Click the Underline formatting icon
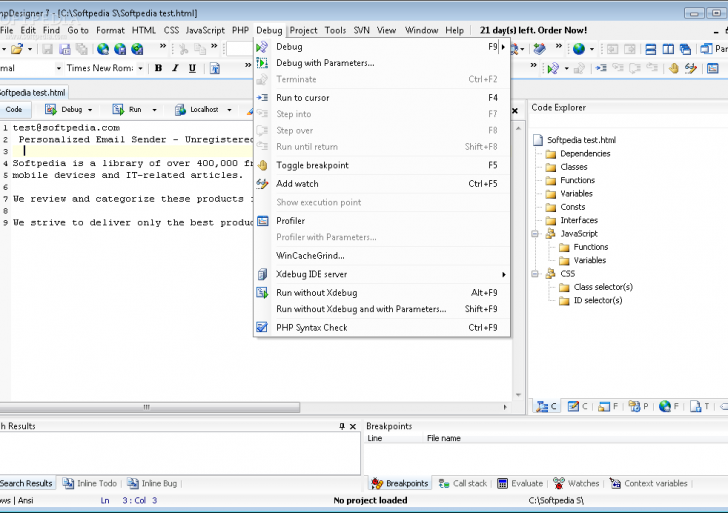 tap(193, 68)
